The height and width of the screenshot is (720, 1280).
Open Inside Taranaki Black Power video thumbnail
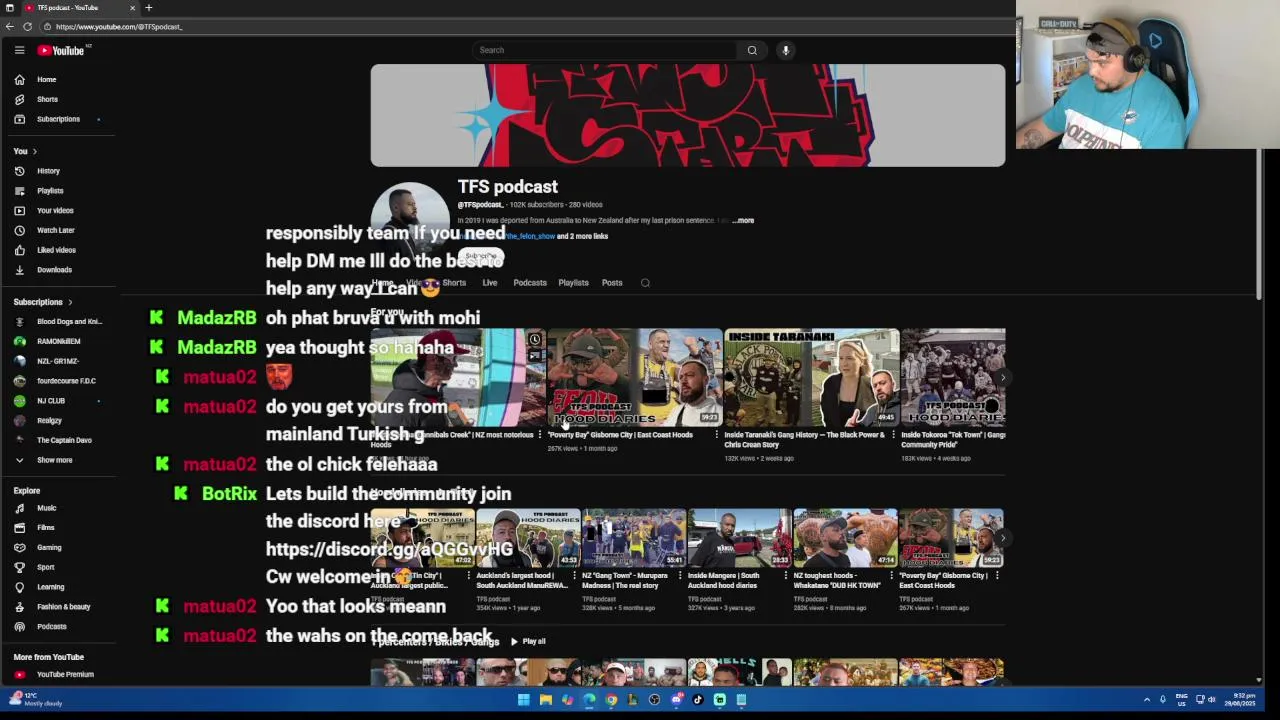pyautogui.click(x=812, y=377)
